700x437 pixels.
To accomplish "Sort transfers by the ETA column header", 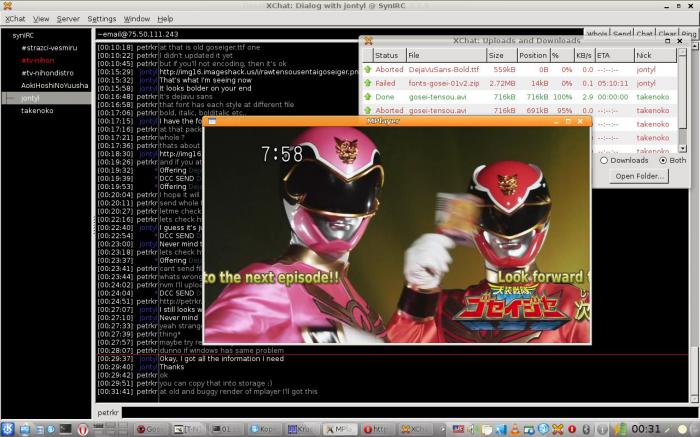I will 614,55.
